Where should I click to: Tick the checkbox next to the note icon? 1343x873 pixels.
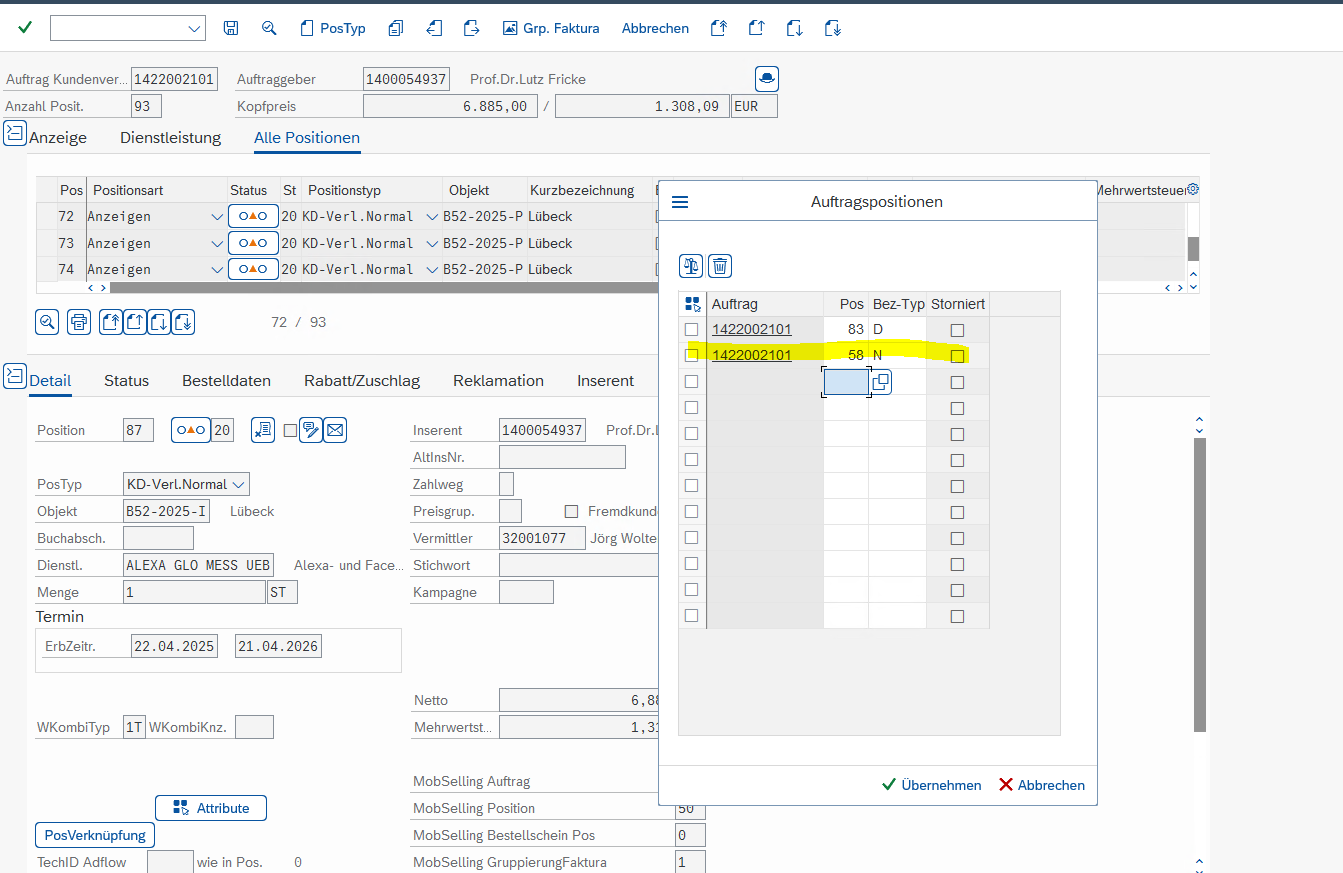[x=290, y=431]
